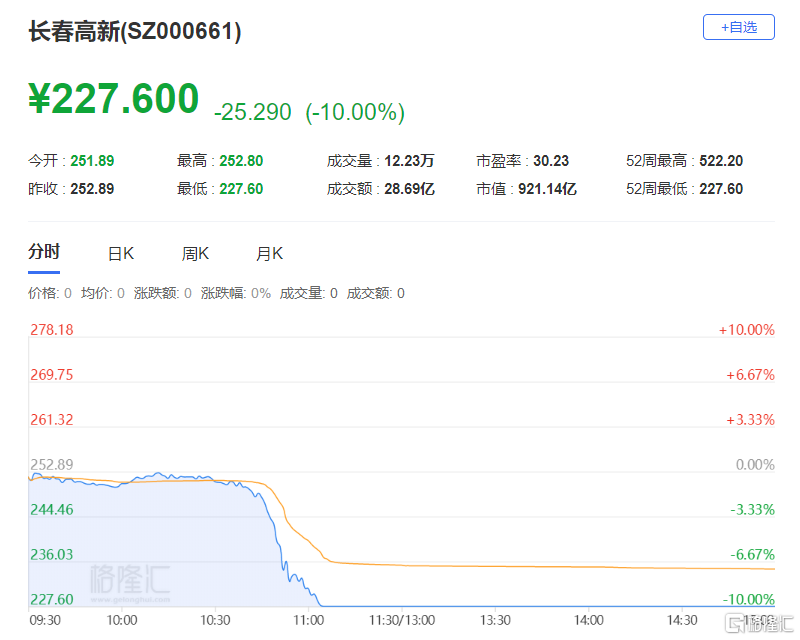
Task: Click the 涨跌幅: 0% readout
Action: tap(236, 293)
